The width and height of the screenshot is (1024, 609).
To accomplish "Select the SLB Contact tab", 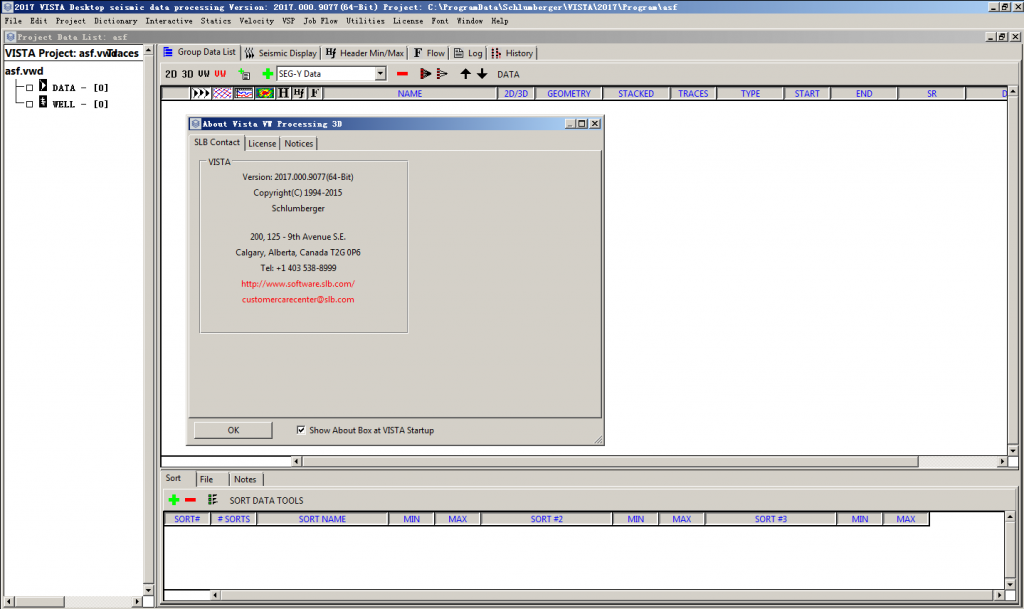I will pos(217,142).
